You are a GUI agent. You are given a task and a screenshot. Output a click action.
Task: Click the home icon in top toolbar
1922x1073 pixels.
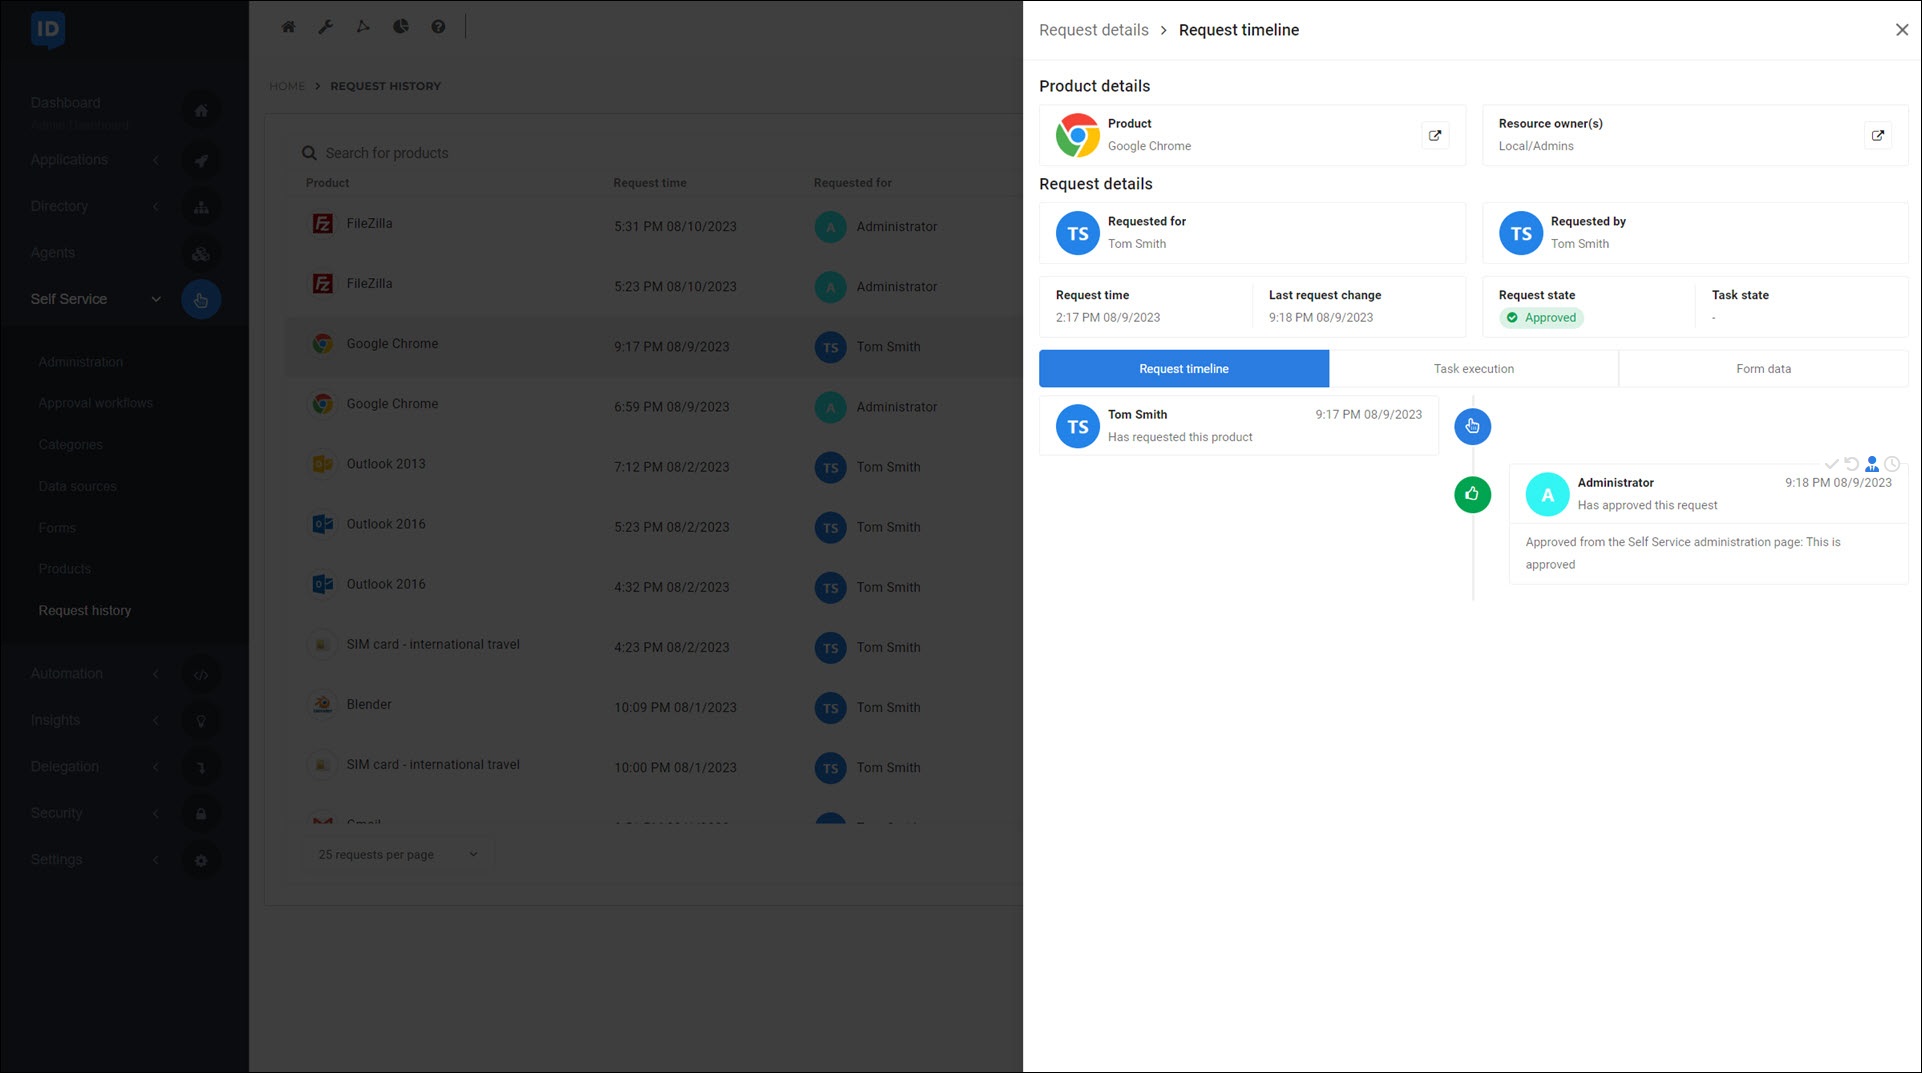(x=288, y=27)
